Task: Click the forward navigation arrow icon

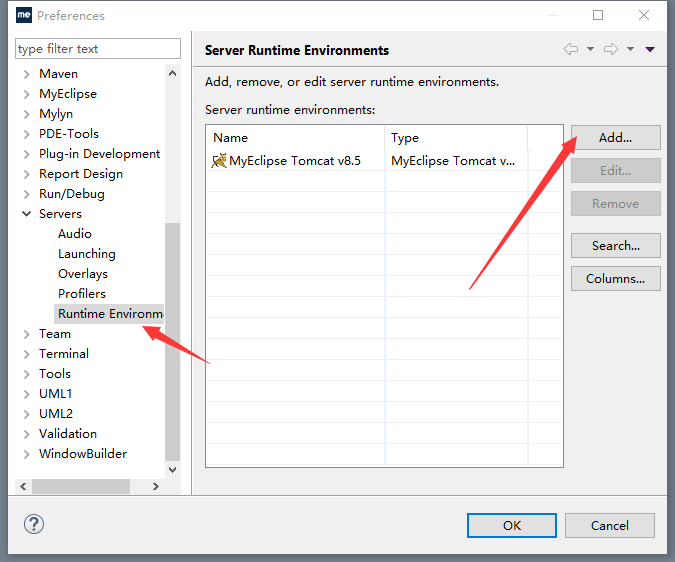Action: (x=610, y=49)
